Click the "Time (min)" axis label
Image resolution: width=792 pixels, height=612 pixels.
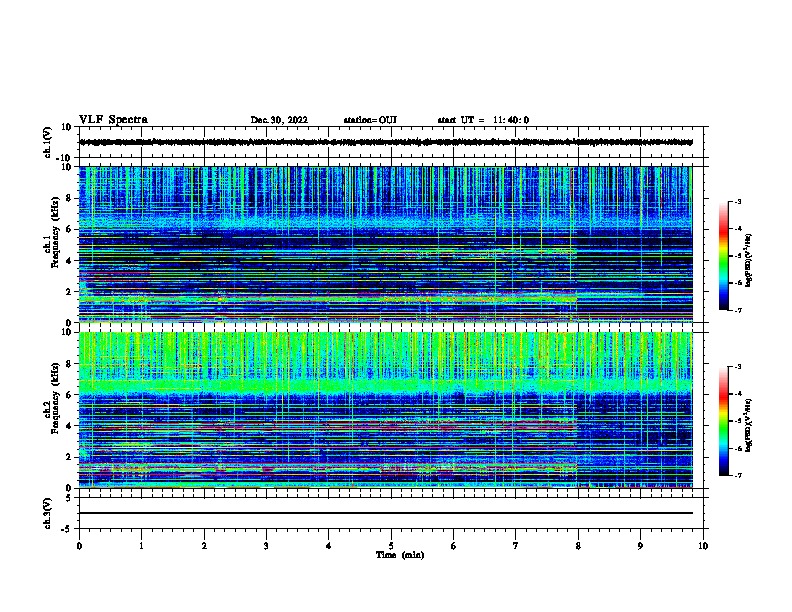pos(400,555)
